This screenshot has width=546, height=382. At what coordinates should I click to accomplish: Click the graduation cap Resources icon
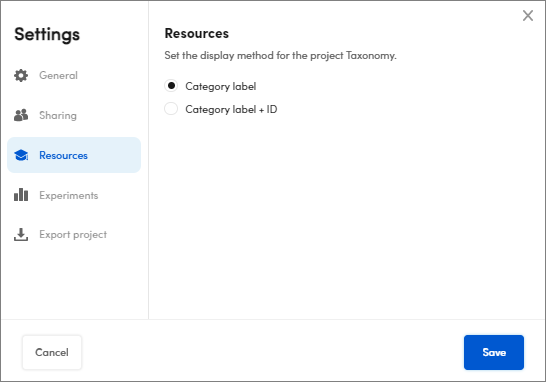(21, 155)
